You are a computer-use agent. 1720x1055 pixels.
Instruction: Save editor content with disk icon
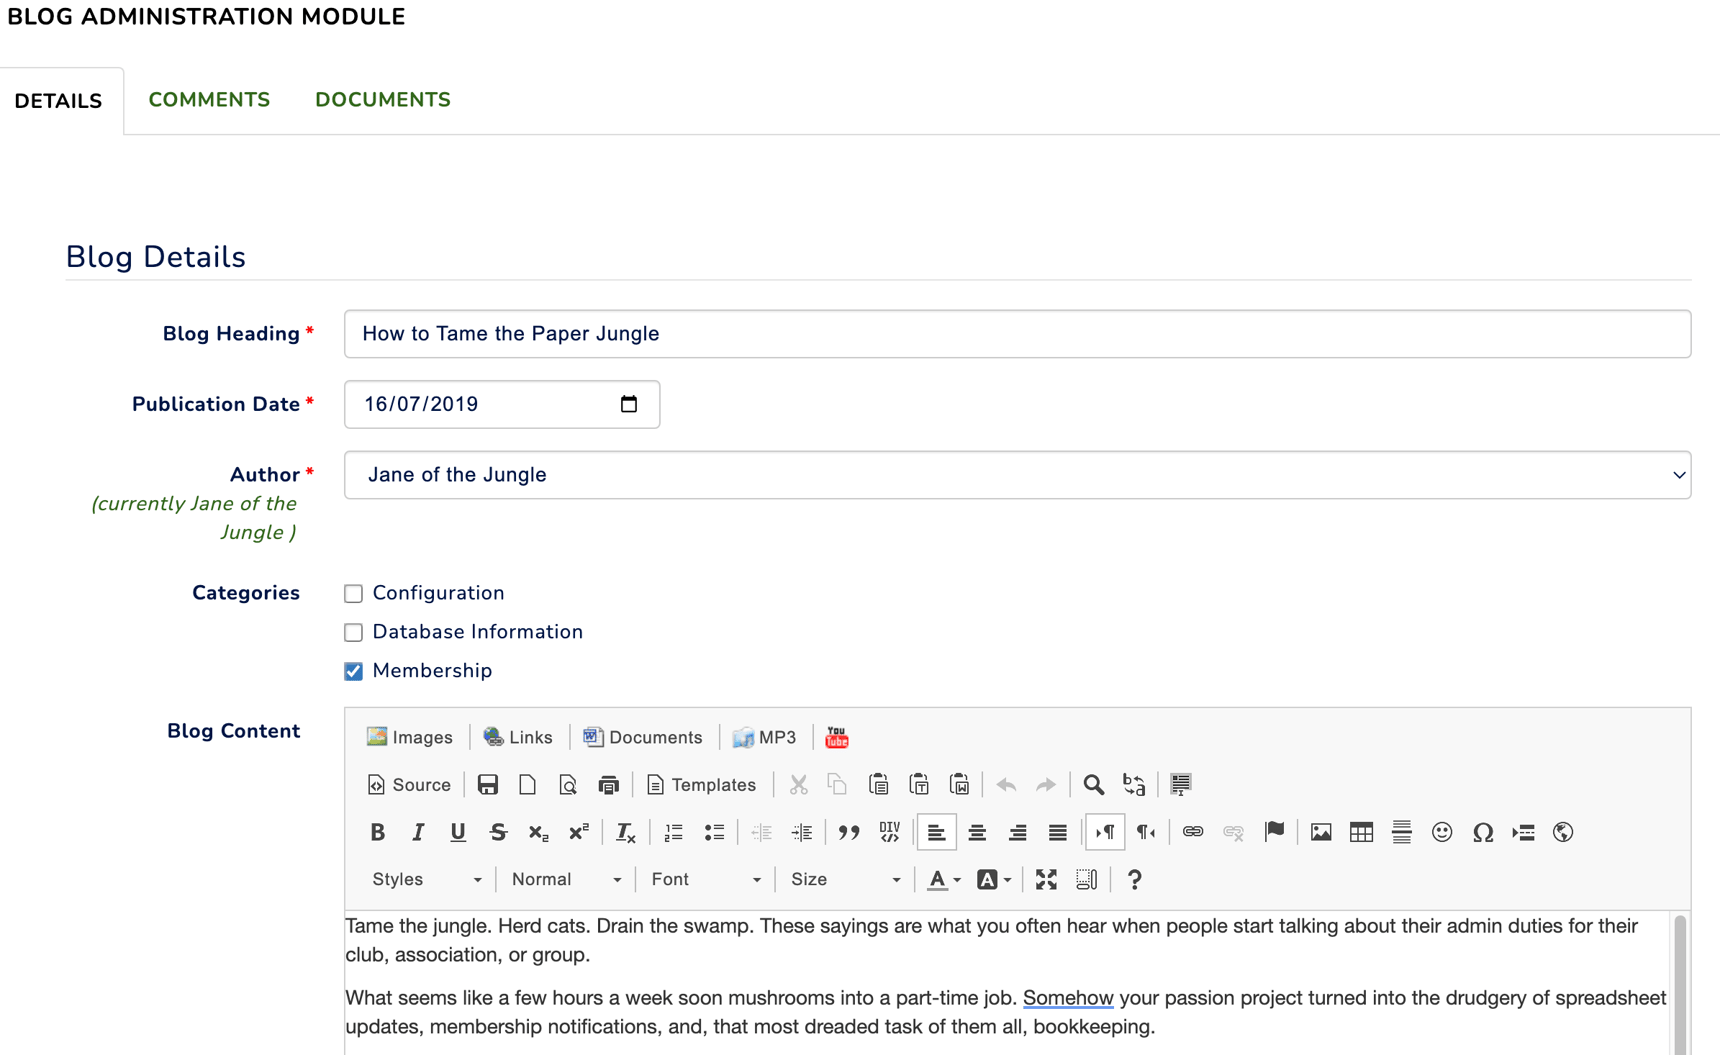coord(488,785)
